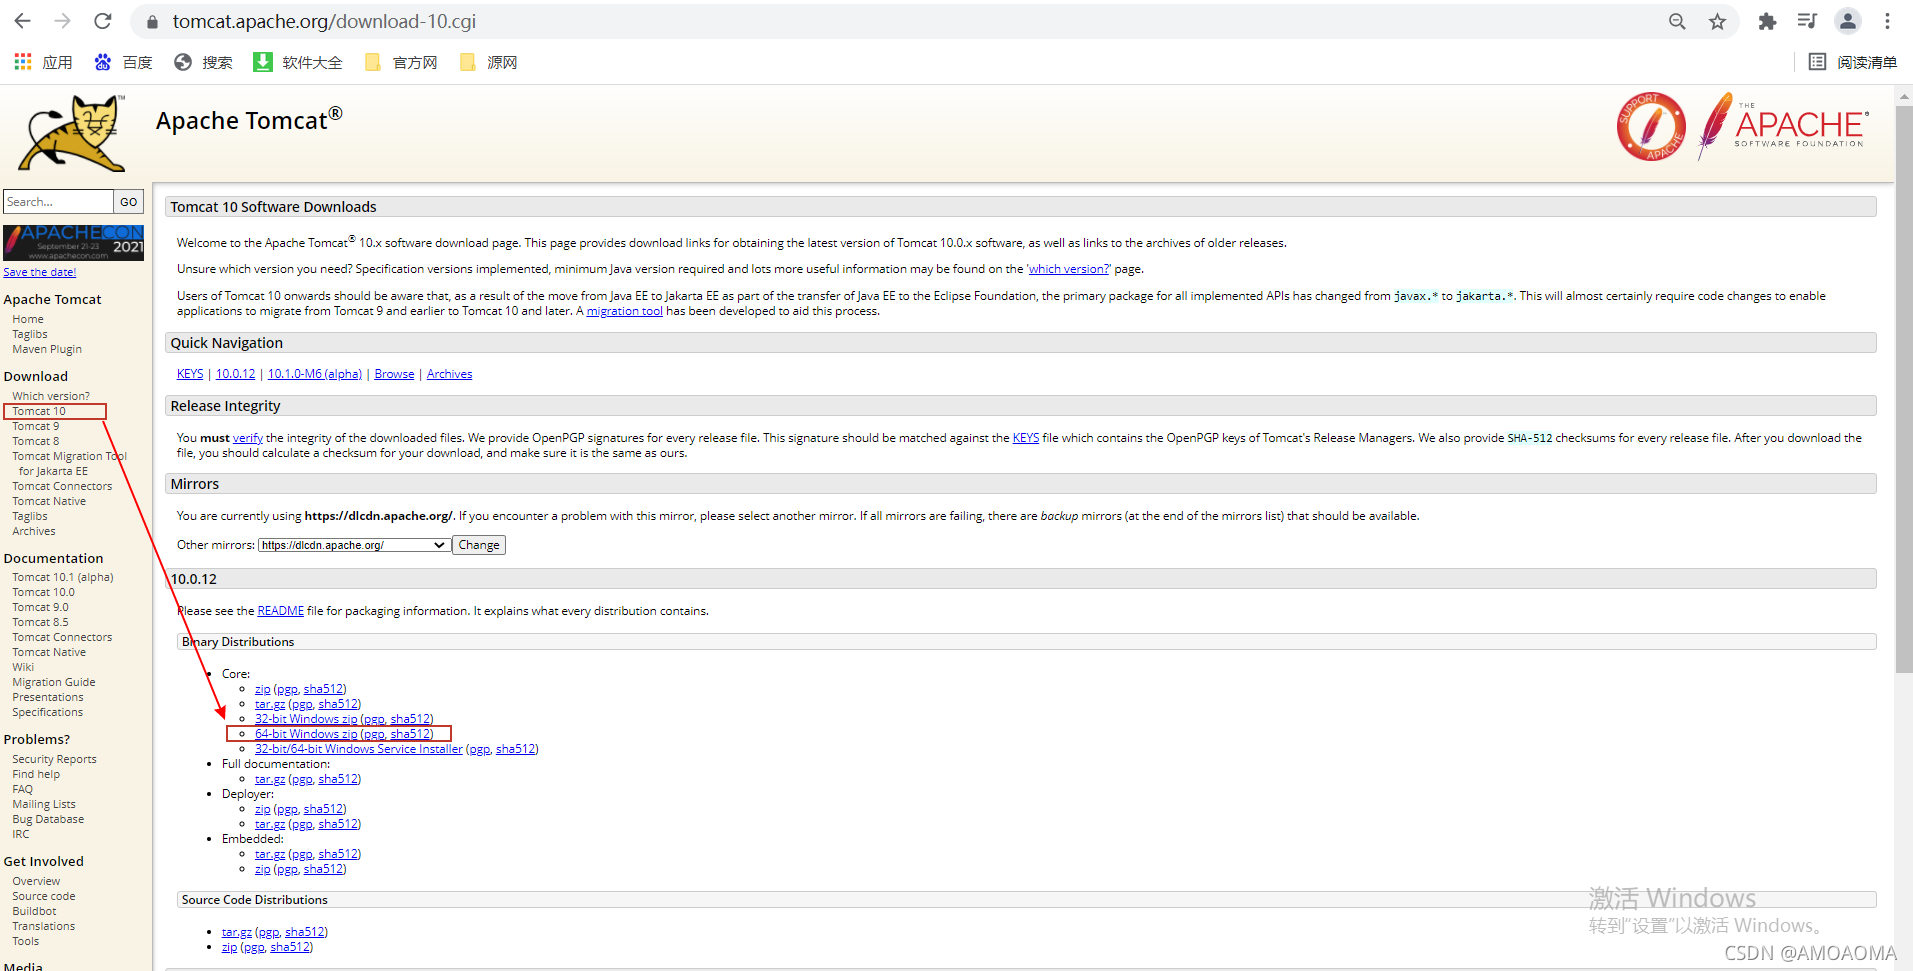Download Source Code tar.gz link
The image size is (1913, 971).
[237, 932]
